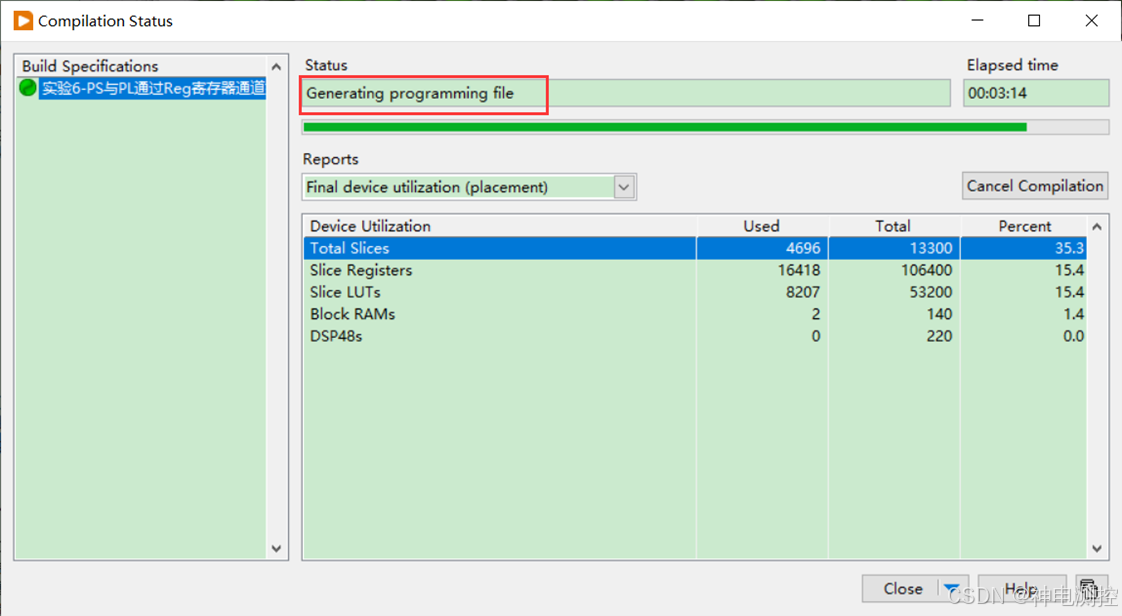This screenshot has width=1122, height=616.
Task: Select the Total Slices row
Action: (x=695, y=248)
